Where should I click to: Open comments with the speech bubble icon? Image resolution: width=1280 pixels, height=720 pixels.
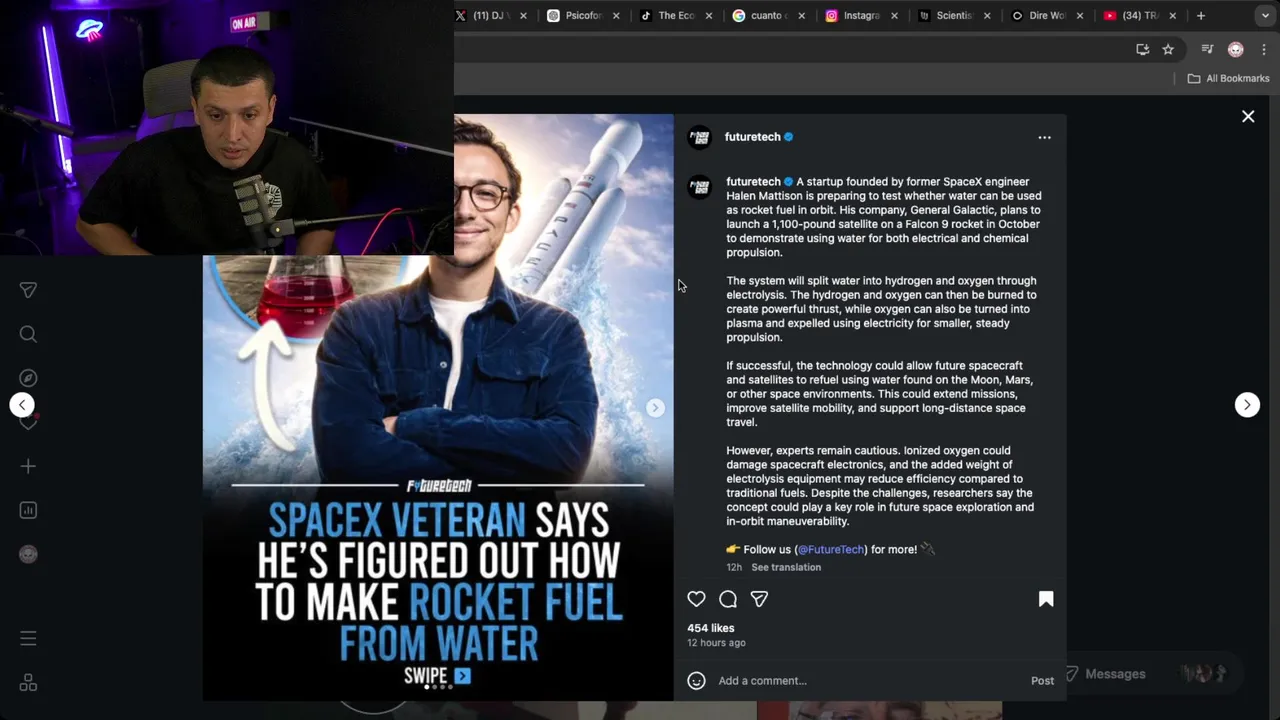click(728, 599)
